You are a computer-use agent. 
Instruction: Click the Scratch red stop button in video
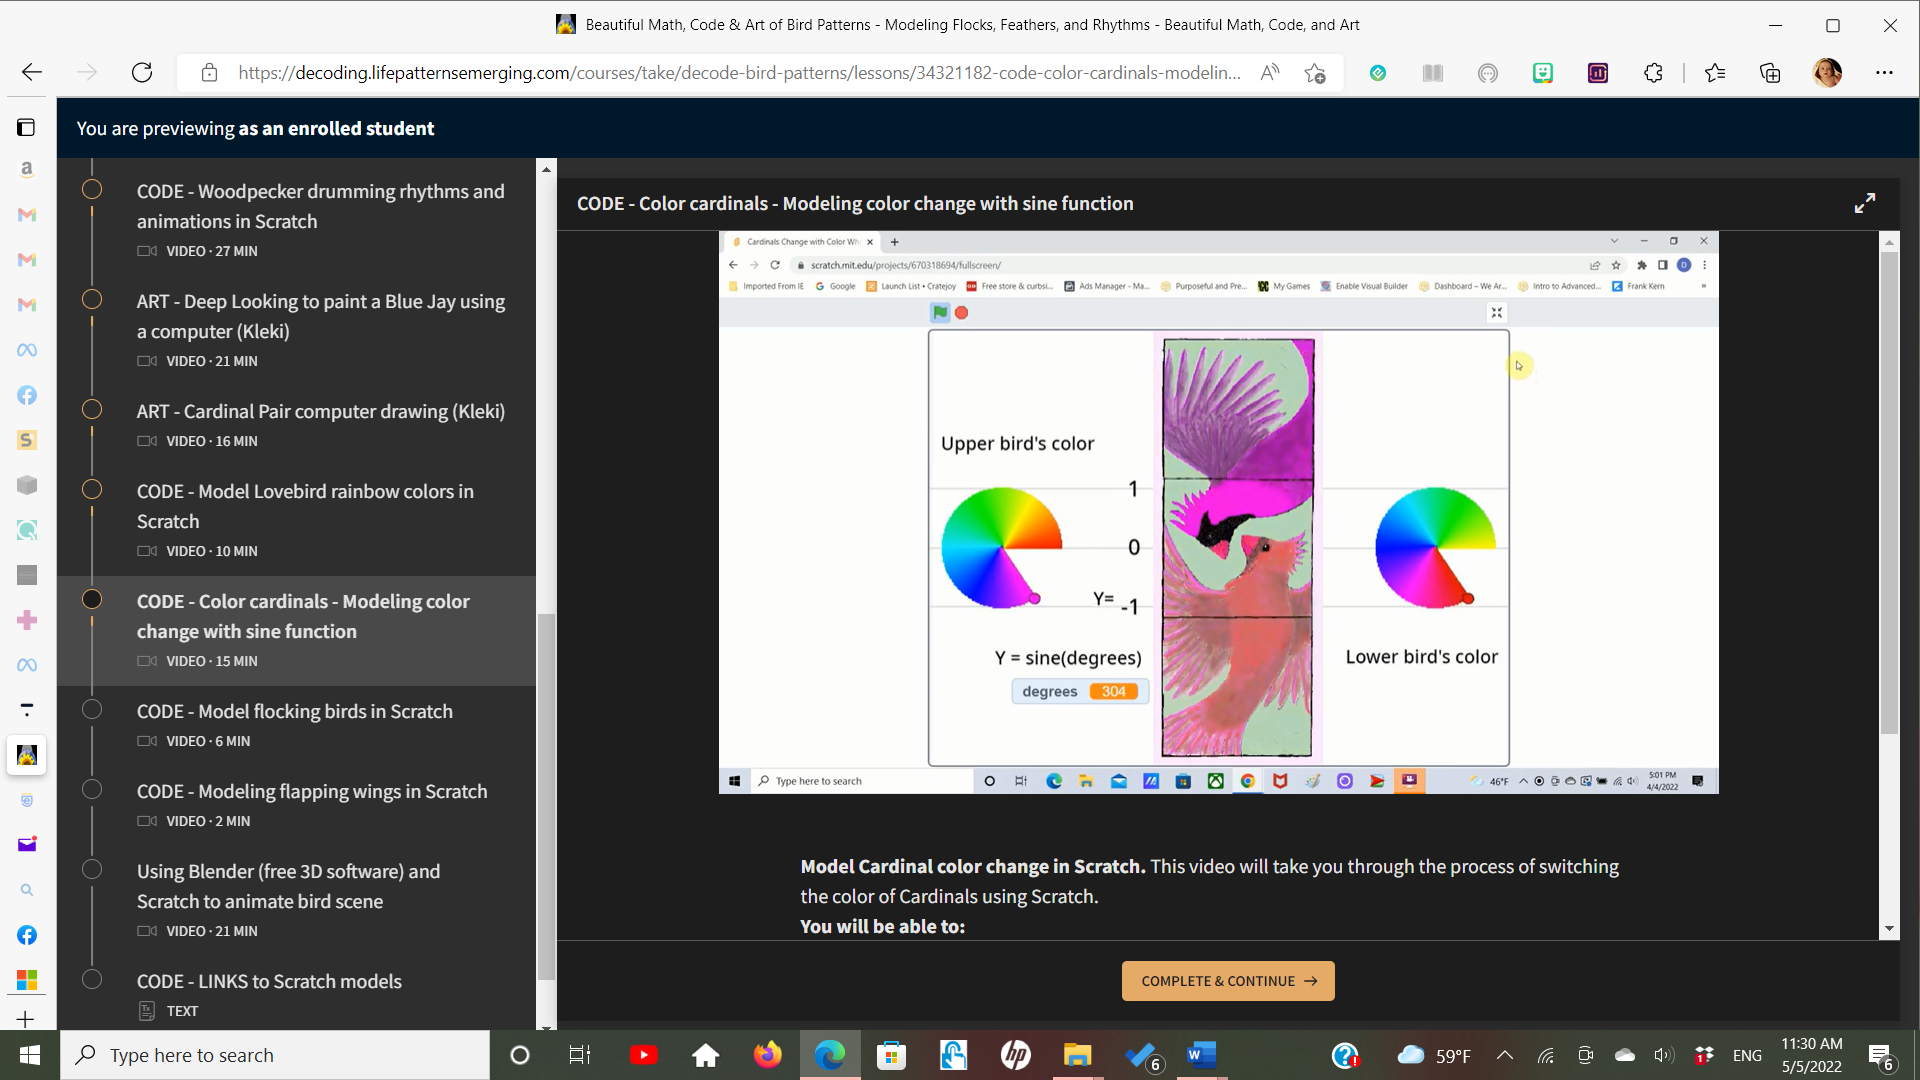click(x=962, y=312)
